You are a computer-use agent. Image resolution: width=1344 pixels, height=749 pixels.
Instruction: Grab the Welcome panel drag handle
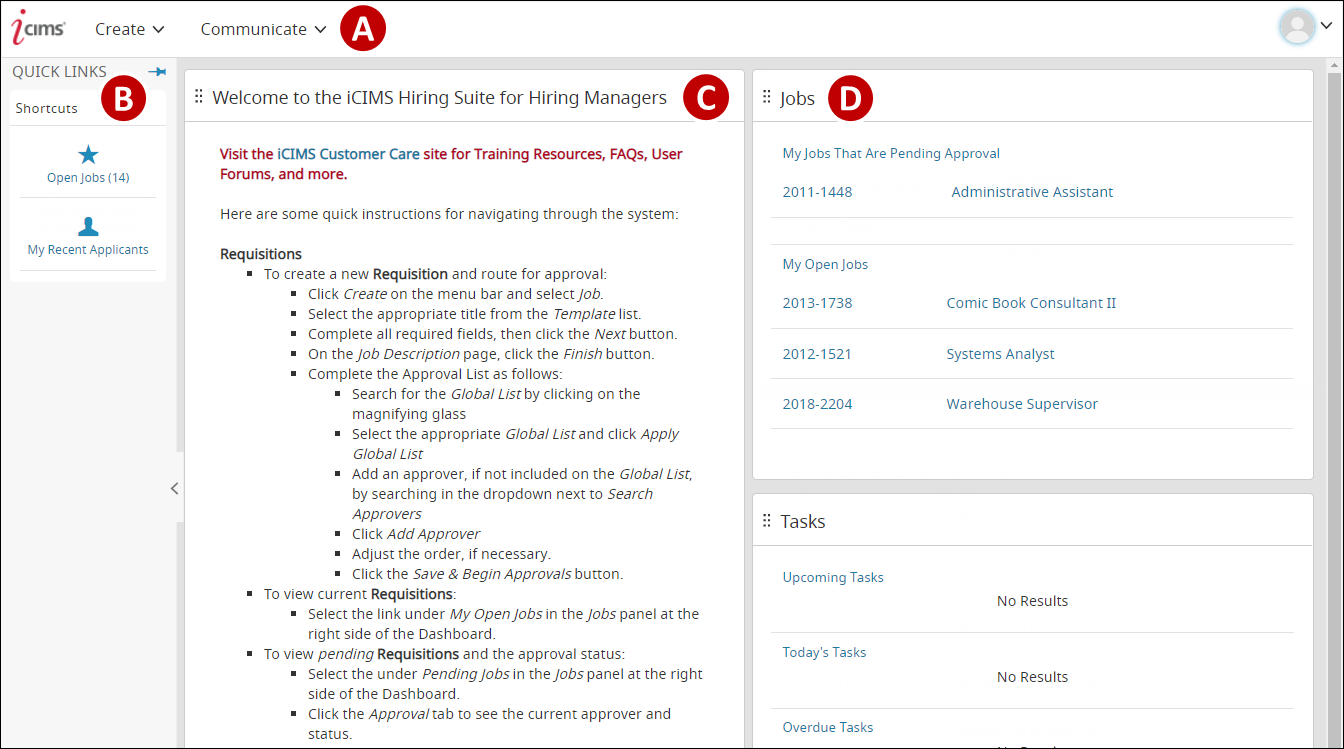[198, 97]
